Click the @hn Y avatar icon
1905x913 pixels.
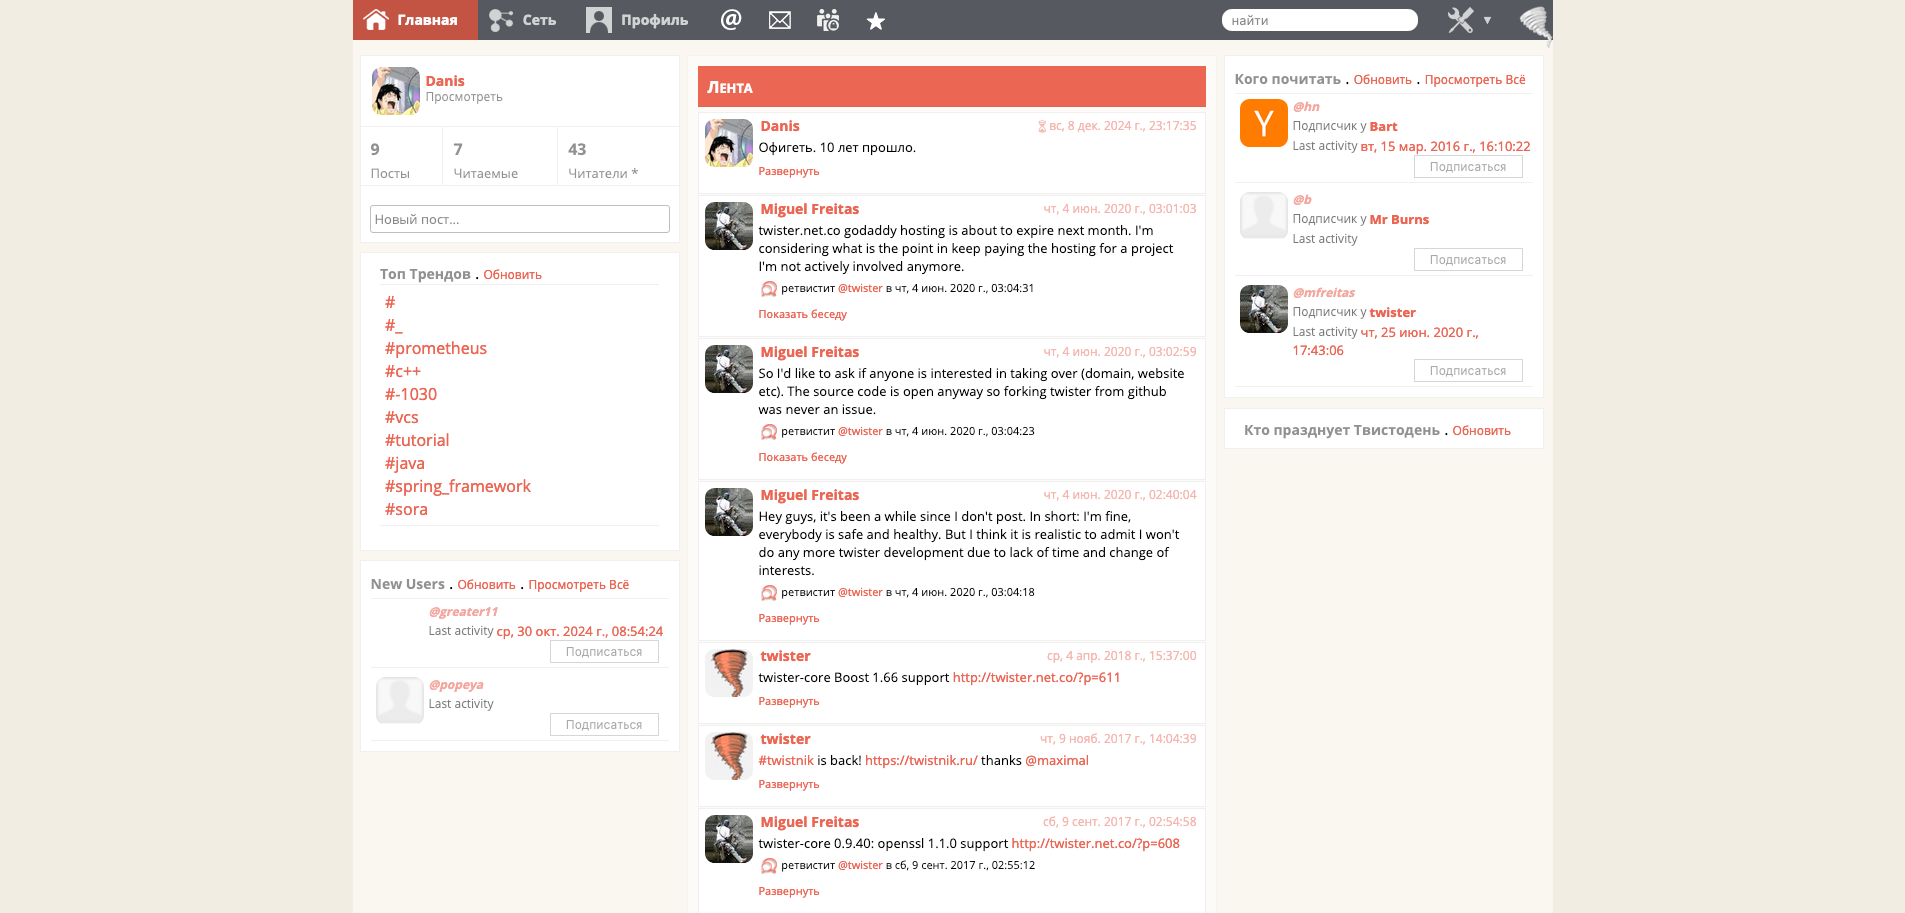(x=1263, y=123)
